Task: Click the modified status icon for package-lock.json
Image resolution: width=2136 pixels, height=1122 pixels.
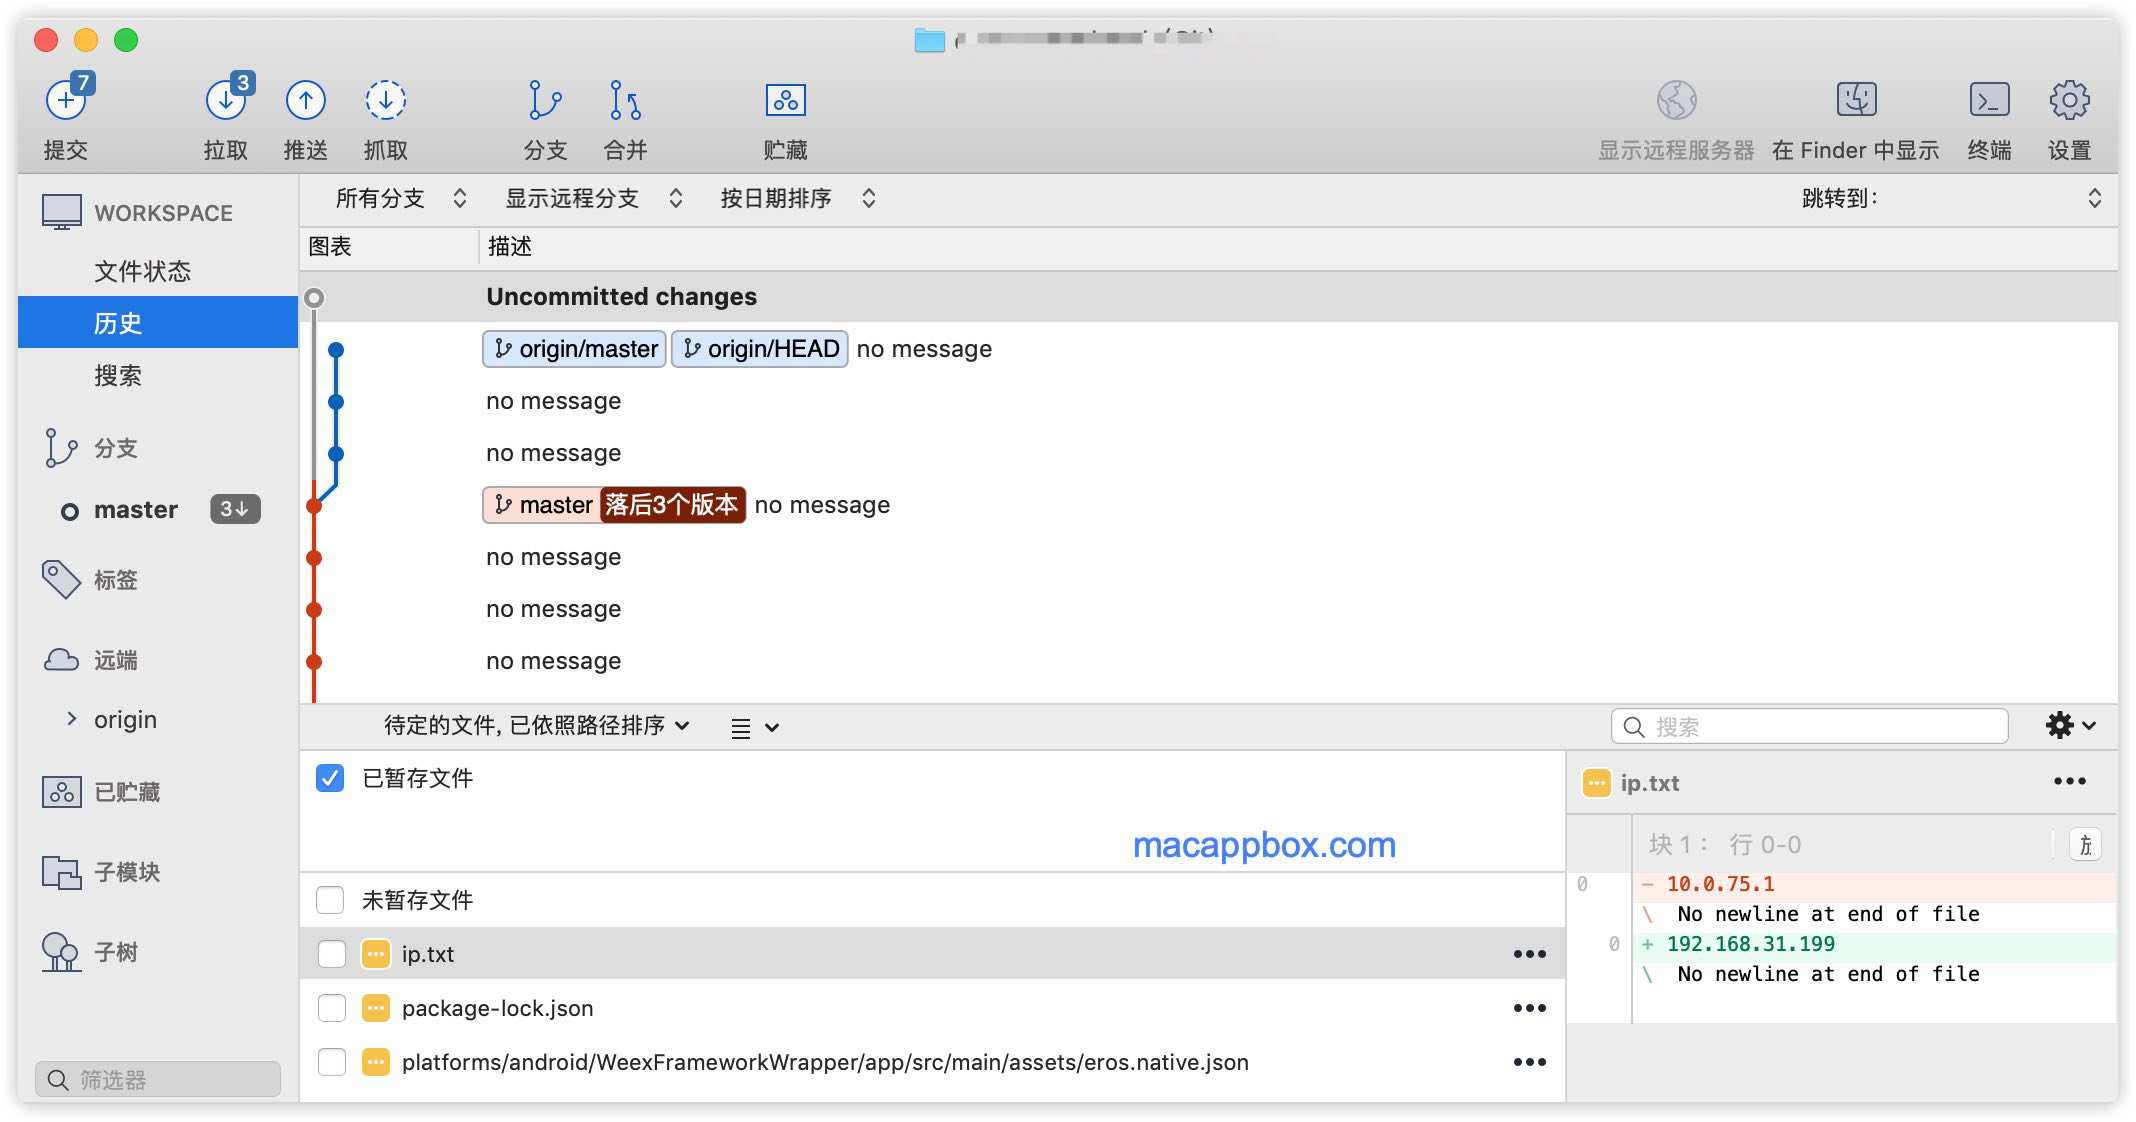Action: [x=375, y=1008]
